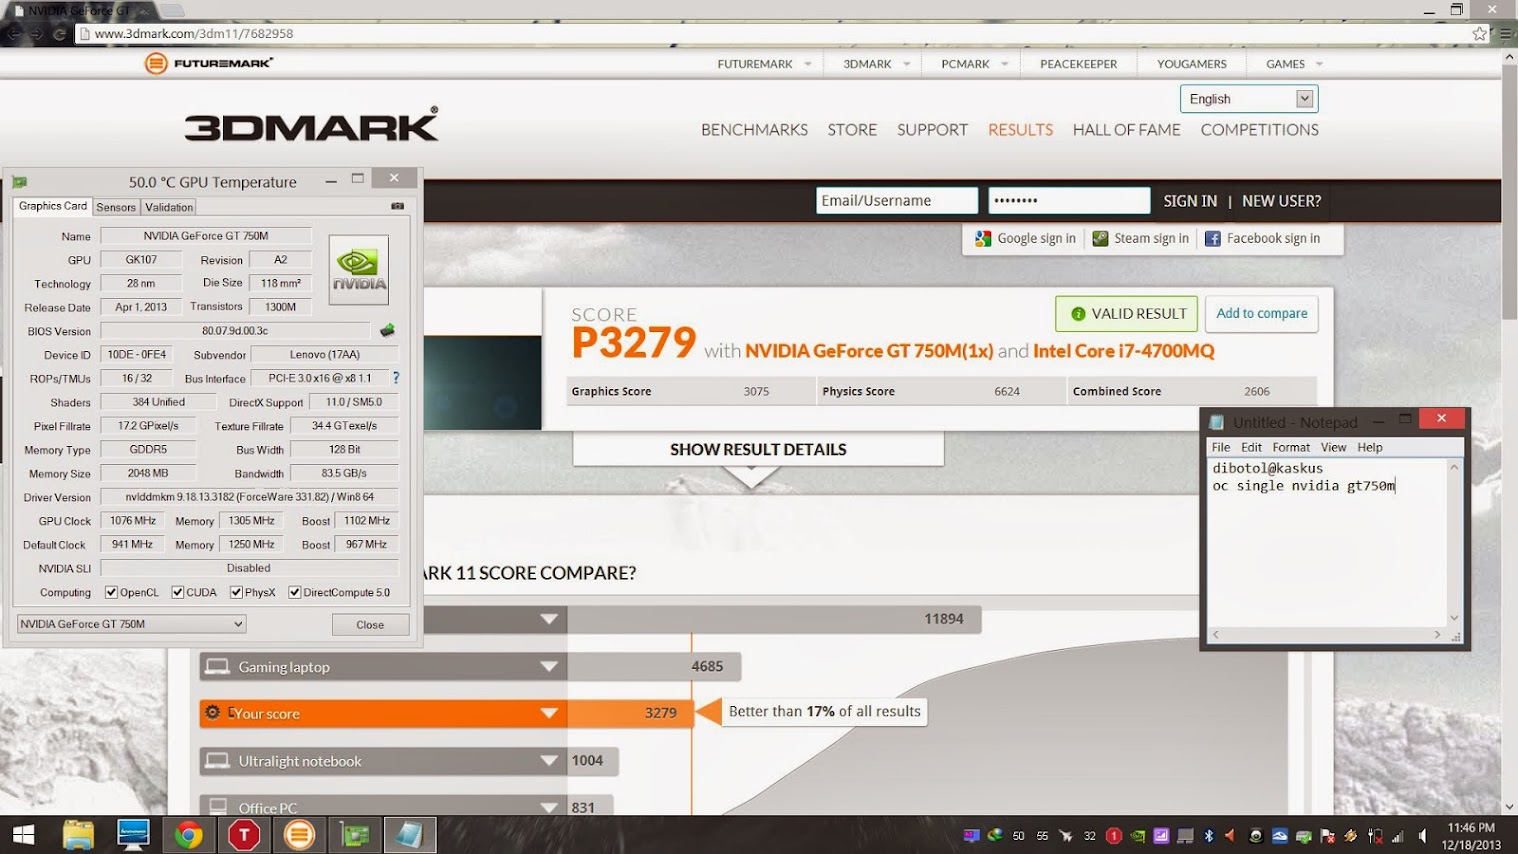The width and height of the screenshot is (1518, 854).
Task: Click the Notepad vertical scrollbar
Action: coord(1454,542)
